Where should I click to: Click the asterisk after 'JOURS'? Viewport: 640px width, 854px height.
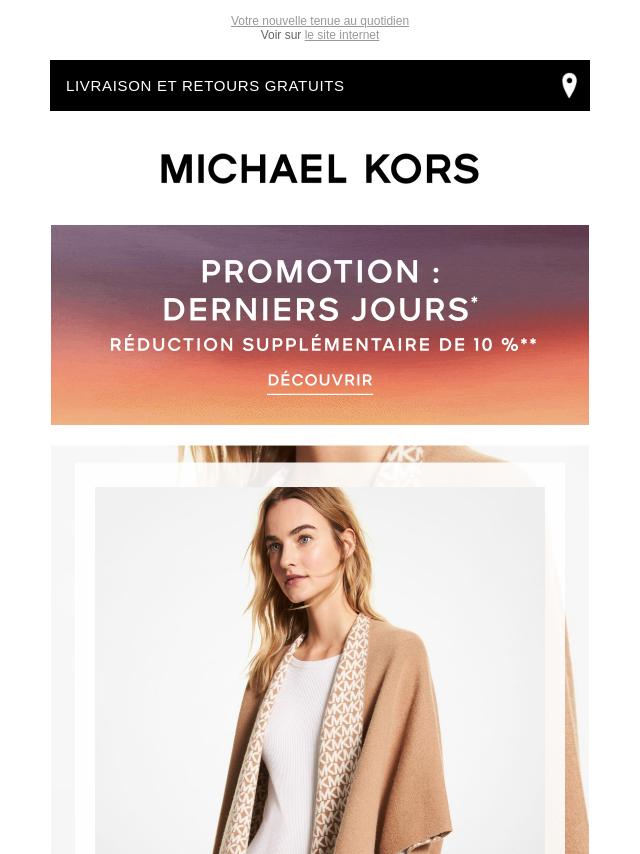[x=474, y=300]
